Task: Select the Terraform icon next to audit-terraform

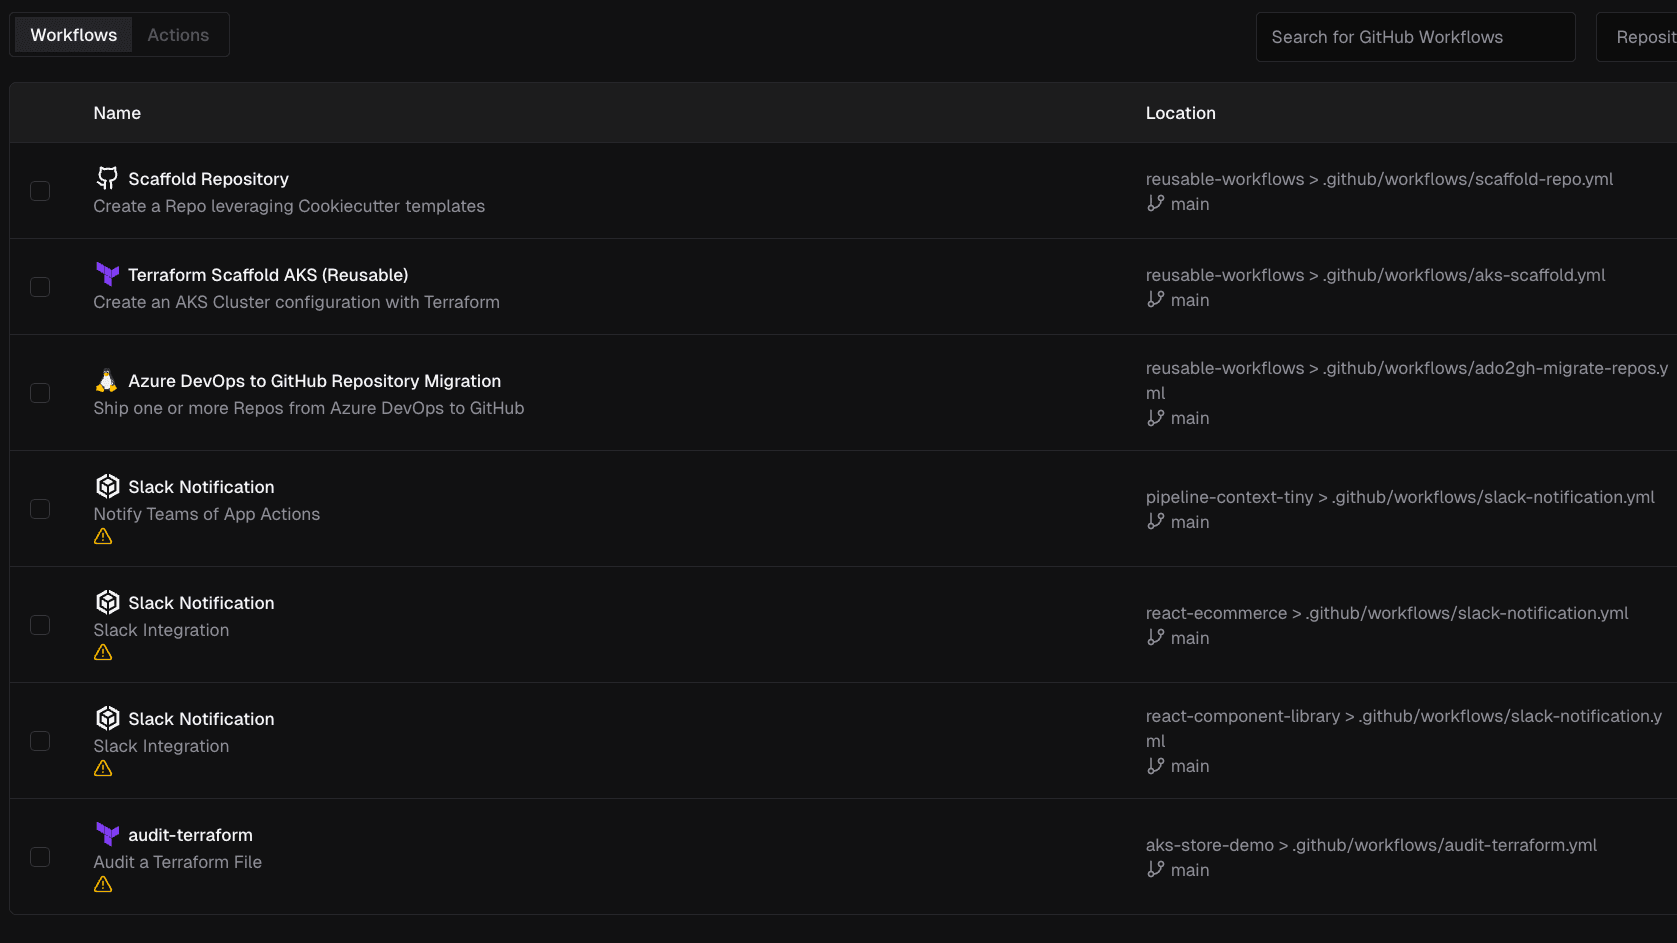Action: pyautogui.click(x=107, y=834)
